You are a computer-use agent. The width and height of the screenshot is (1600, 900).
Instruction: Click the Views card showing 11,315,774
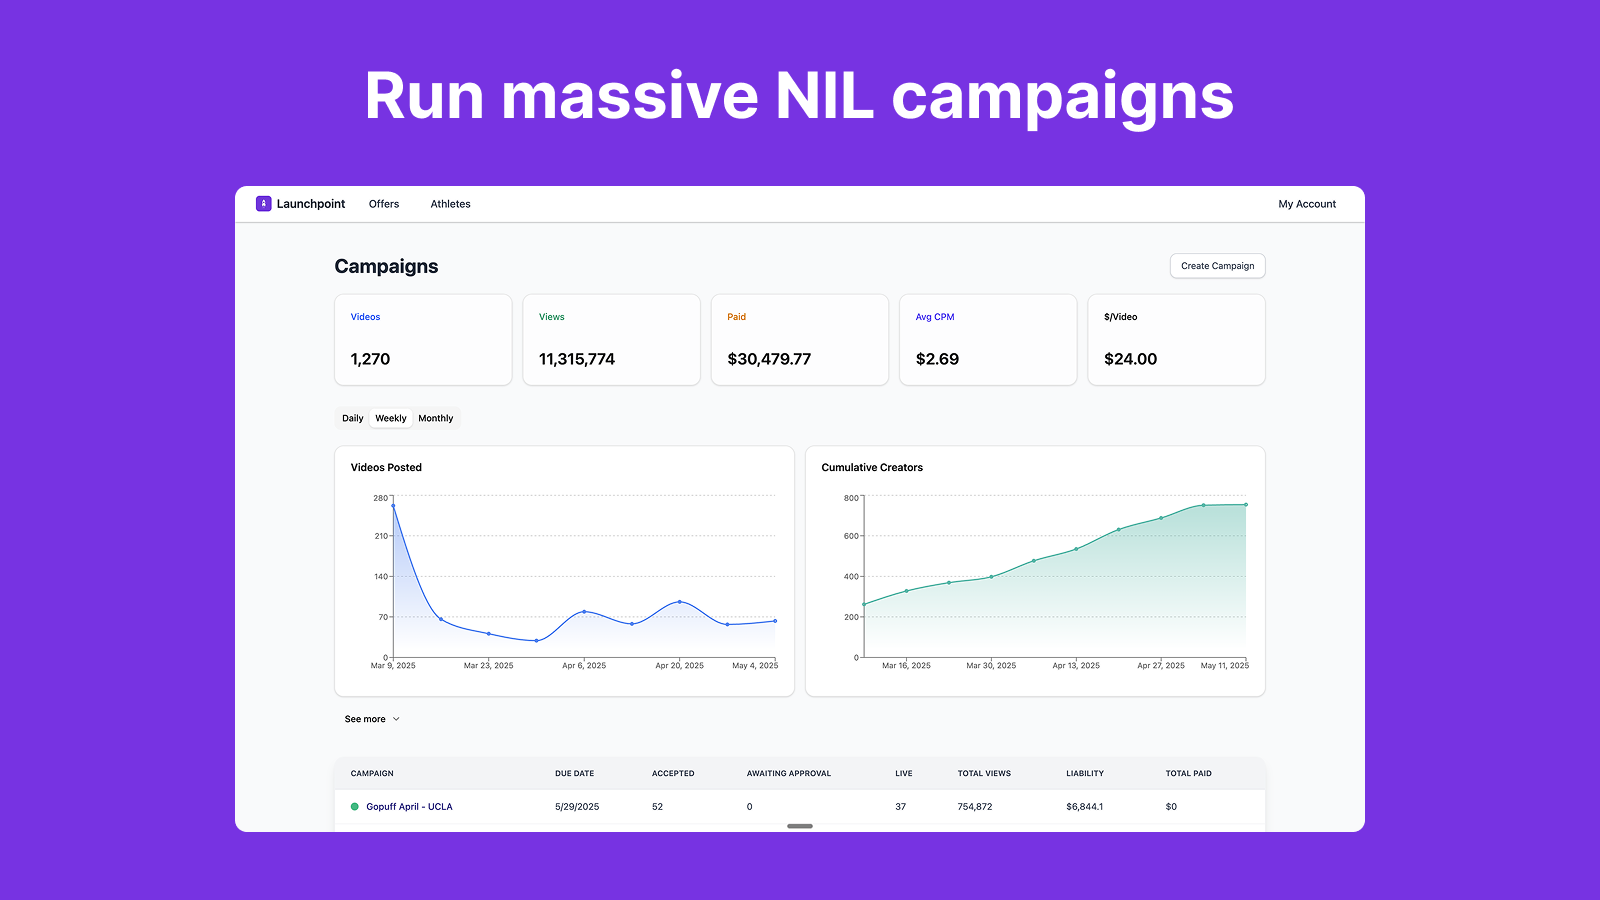[611, 339]
